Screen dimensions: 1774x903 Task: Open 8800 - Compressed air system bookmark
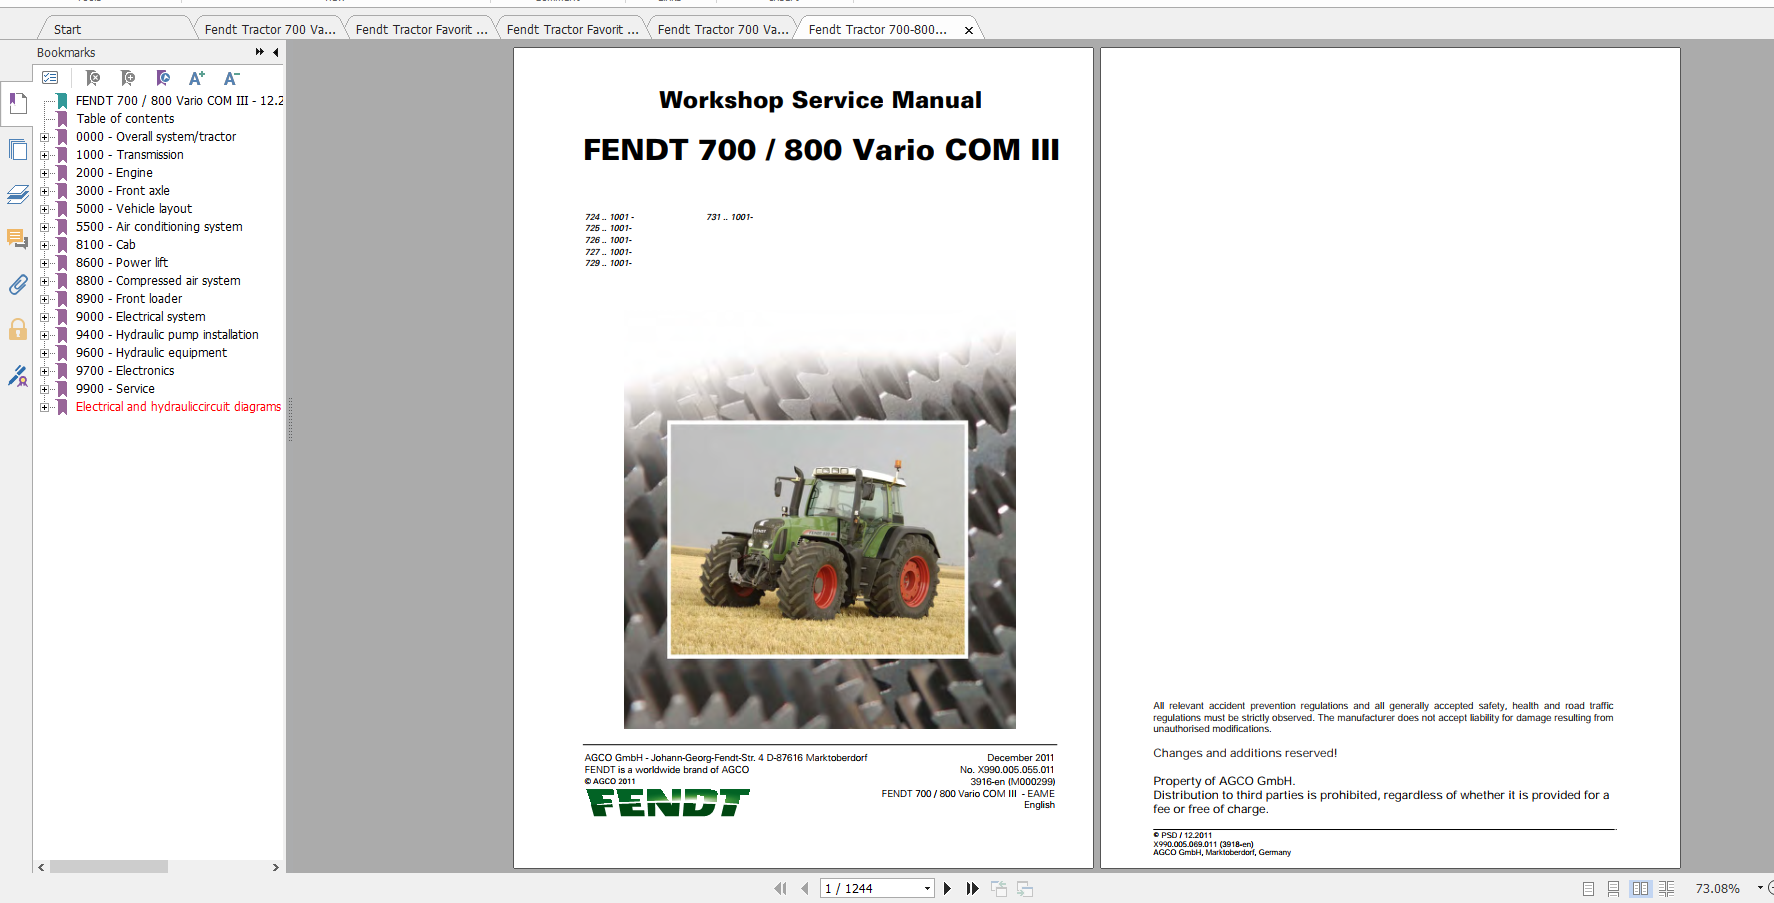pyautogui.click(x=158, y=281)
